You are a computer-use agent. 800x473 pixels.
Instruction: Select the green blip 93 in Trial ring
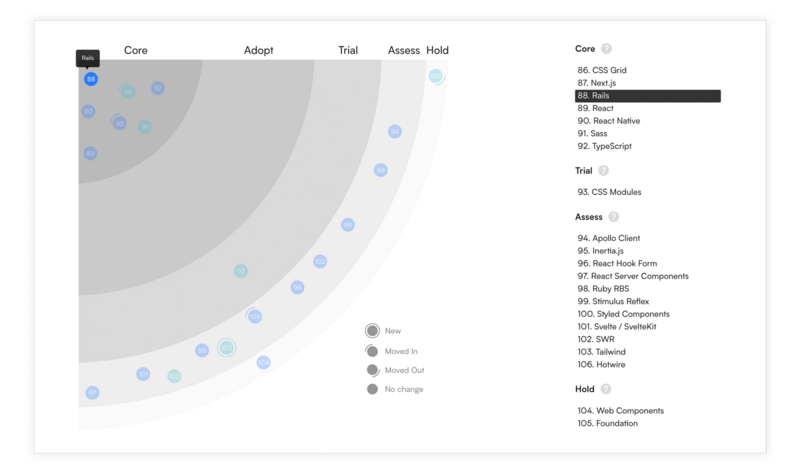[241, 270]
